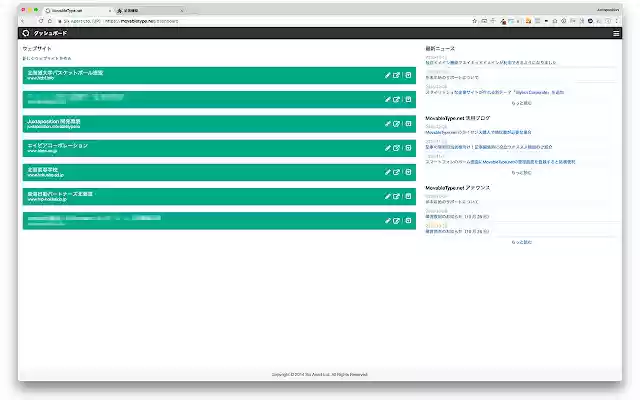
Task: Click the pencil icon on the コーポレーション row
Action: 387,148
